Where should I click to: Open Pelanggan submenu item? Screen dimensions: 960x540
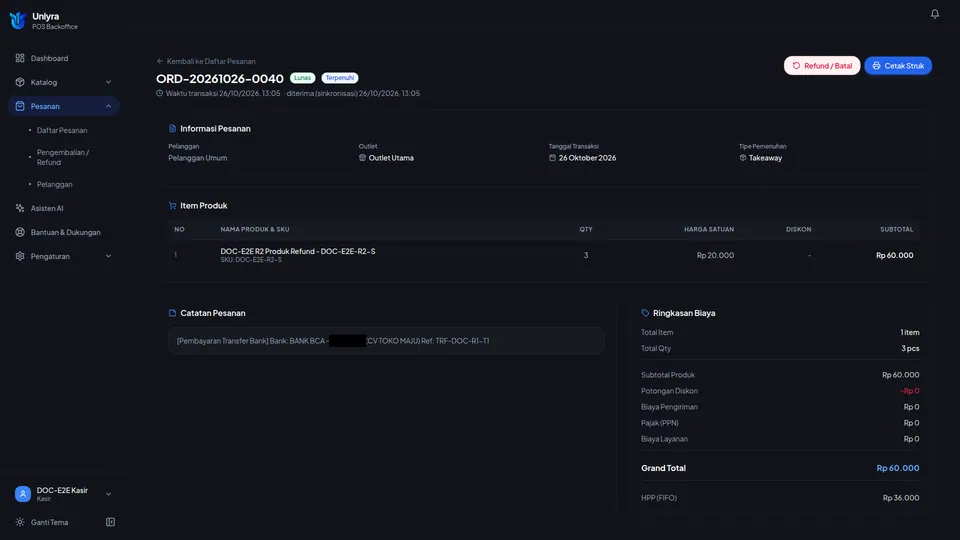point(54,184)
